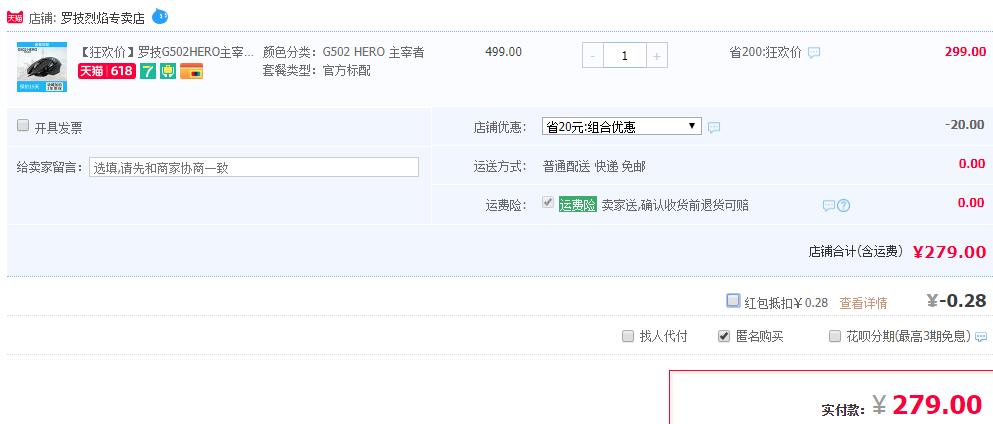This screenshot has width=993, height=424.
Task: Click the ¥-0.28 red packet deduction
Action: pos(956,301)
